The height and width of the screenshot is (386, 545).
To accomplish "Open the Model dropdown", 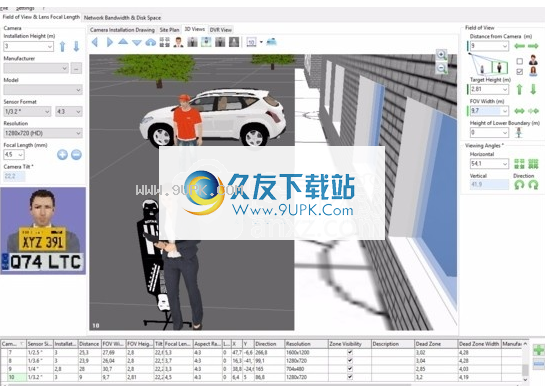I will tap(78, 90).
